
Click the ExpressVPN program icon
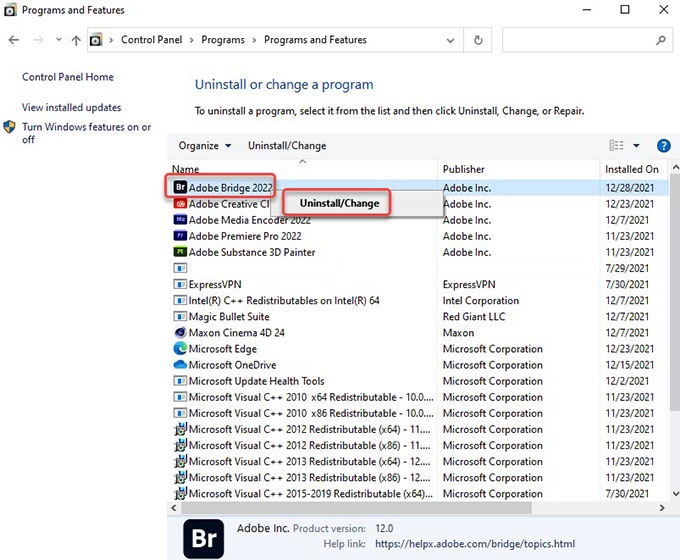point(180,284)
